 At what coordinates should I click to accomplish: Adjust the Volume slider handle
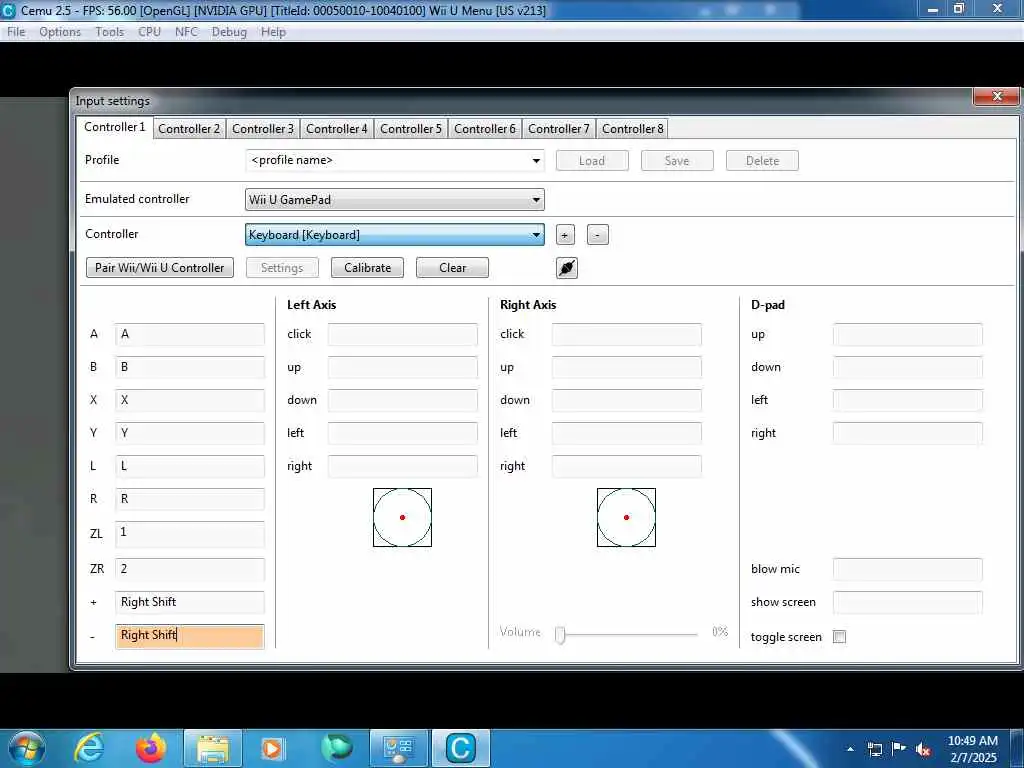coord(560,634)
